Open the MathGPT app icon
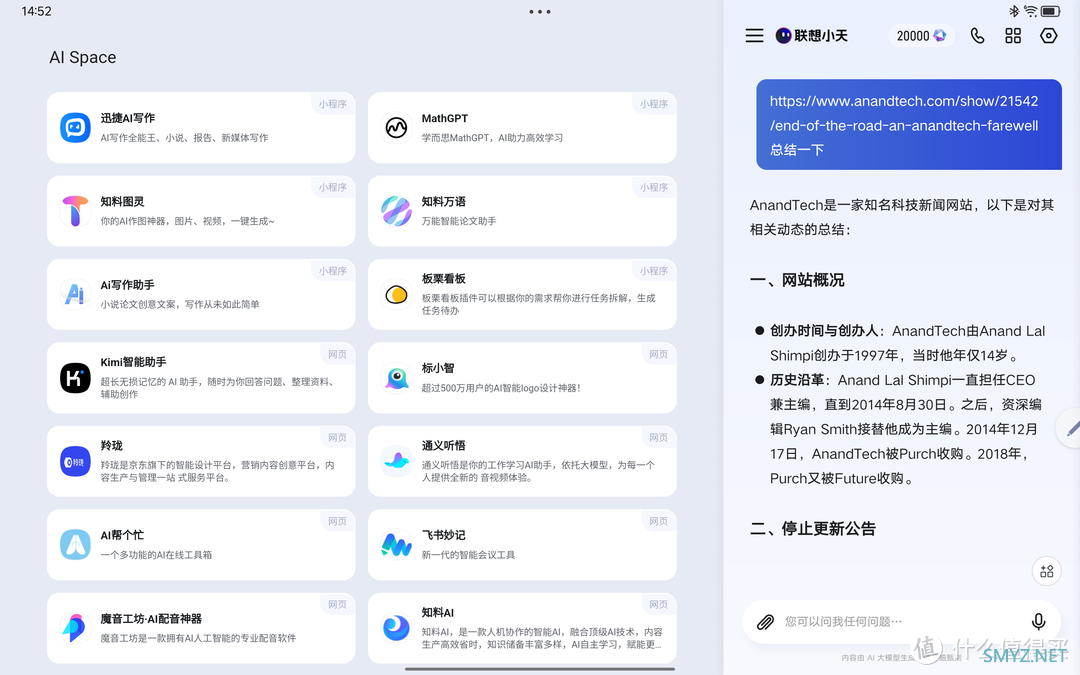 [x=396, y=127]
